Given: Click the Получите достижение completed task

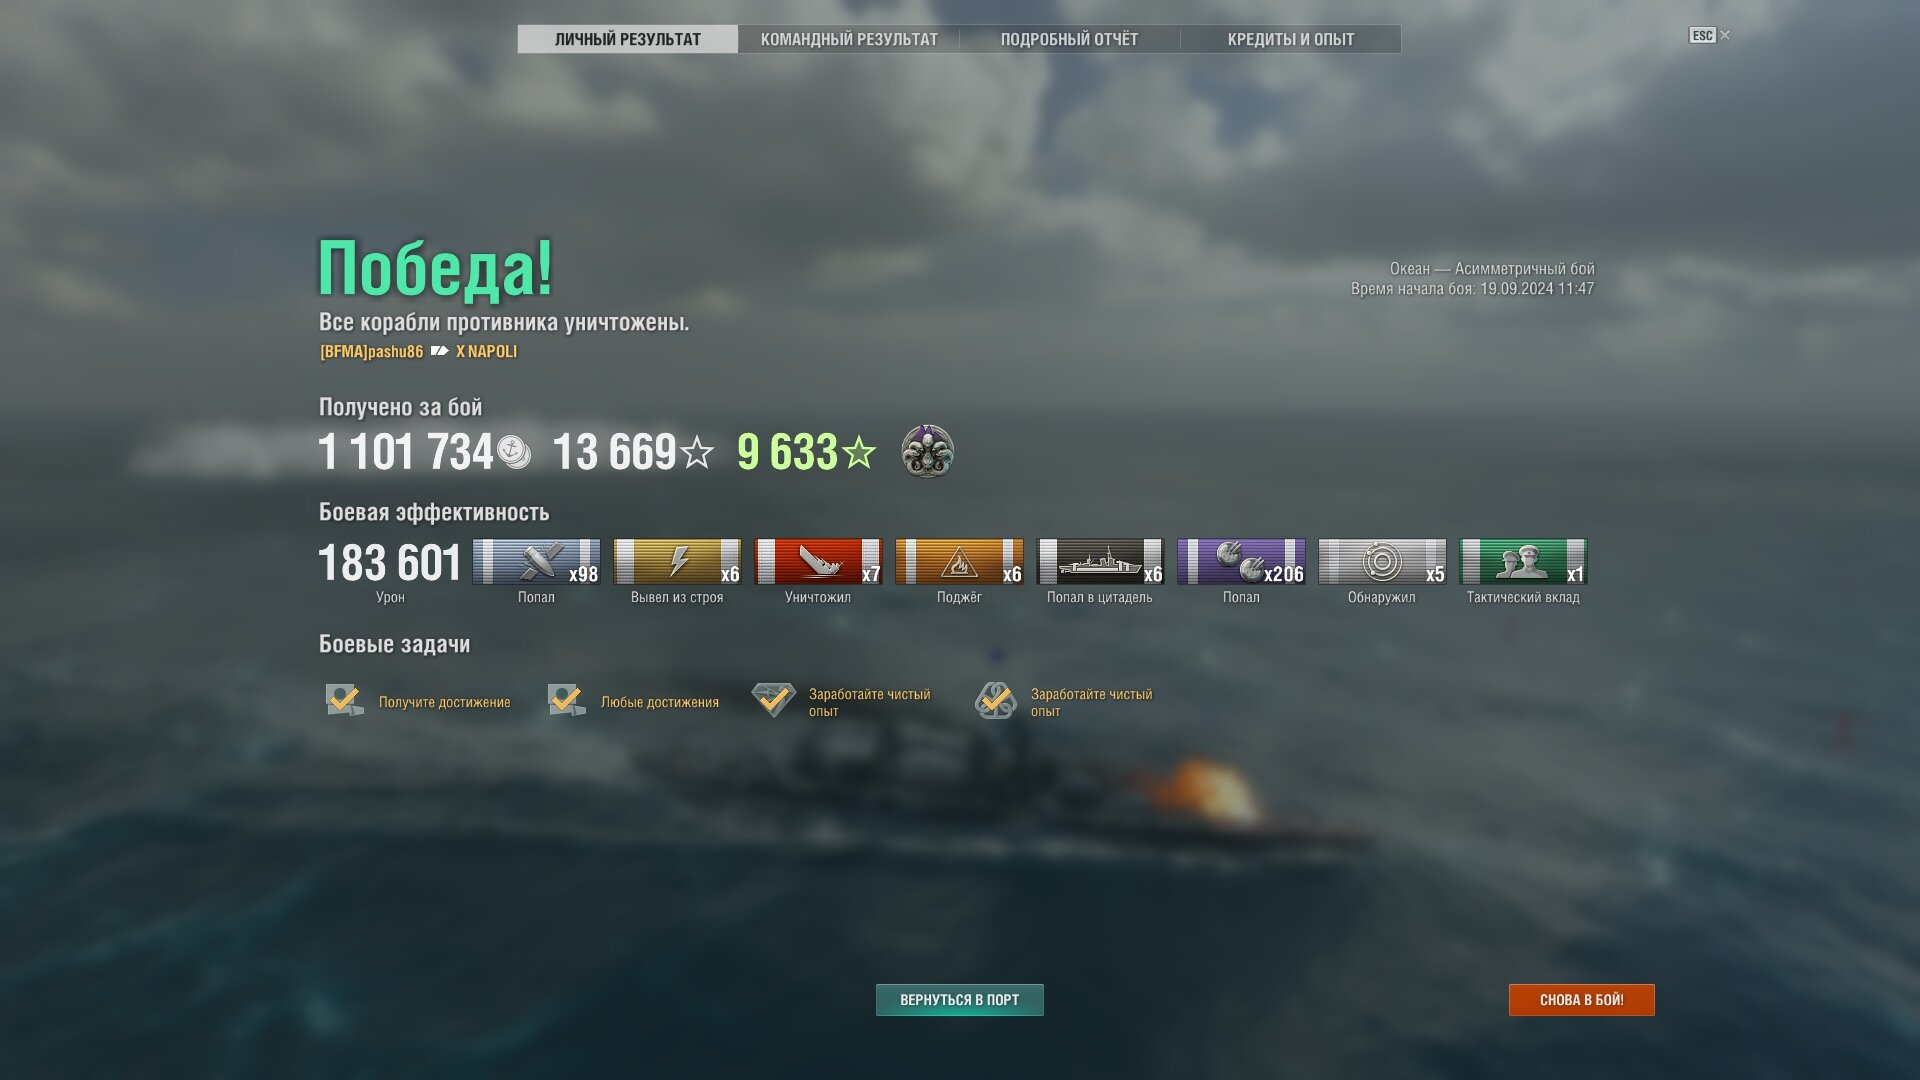Looking at the screenshot, I should tap(418, 701).
